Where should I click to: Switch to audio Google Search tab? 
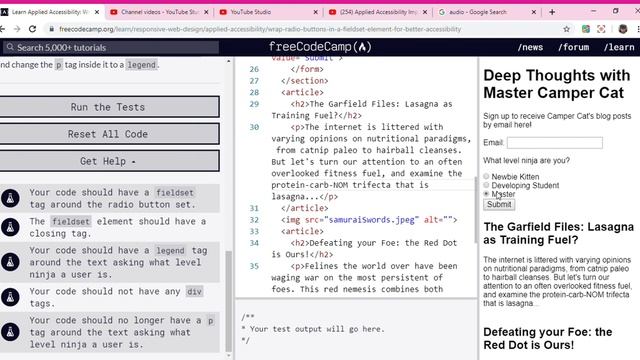(486, 12)
